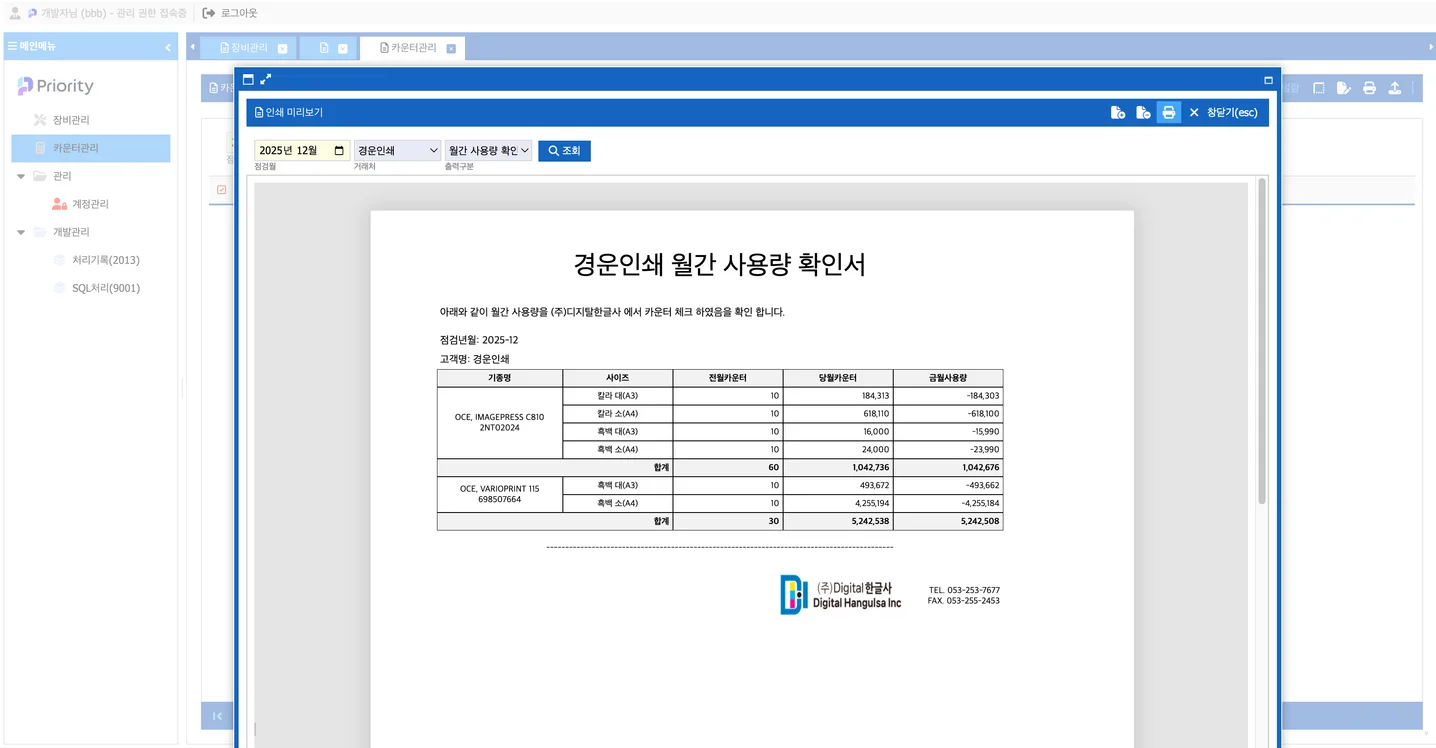Click the print icon in the preview header
Image resolution: width=1436 pixels, height=748 pixels.
coord(1168,113)
